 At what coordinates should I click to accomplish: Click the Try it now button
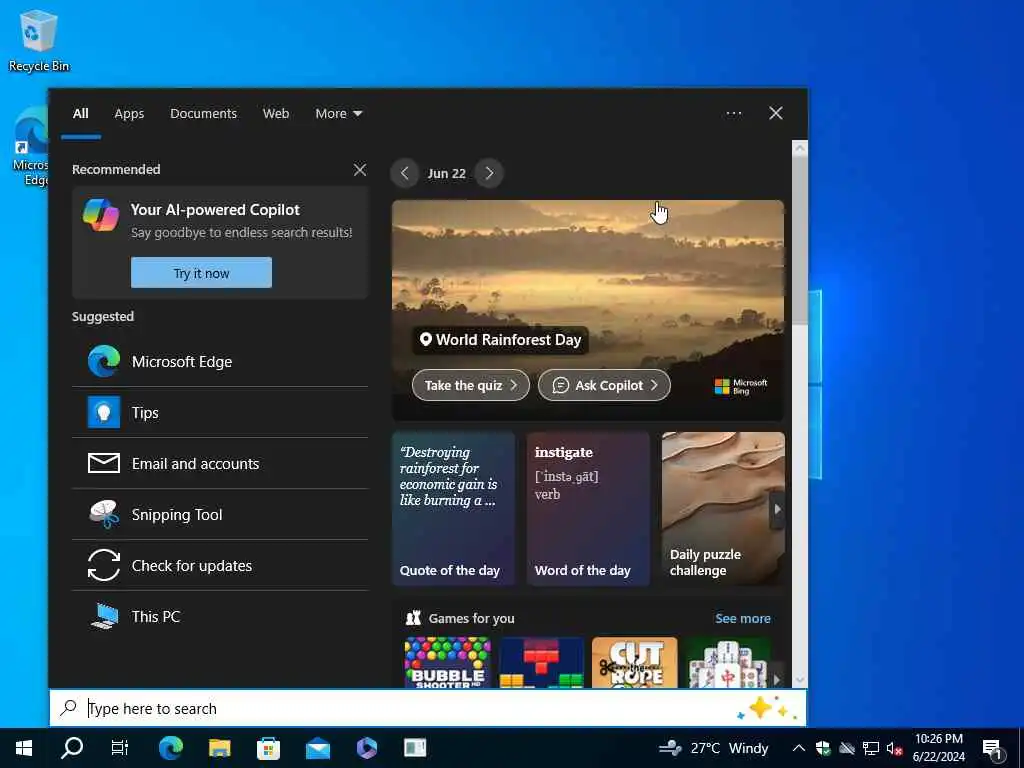(201, 273)
